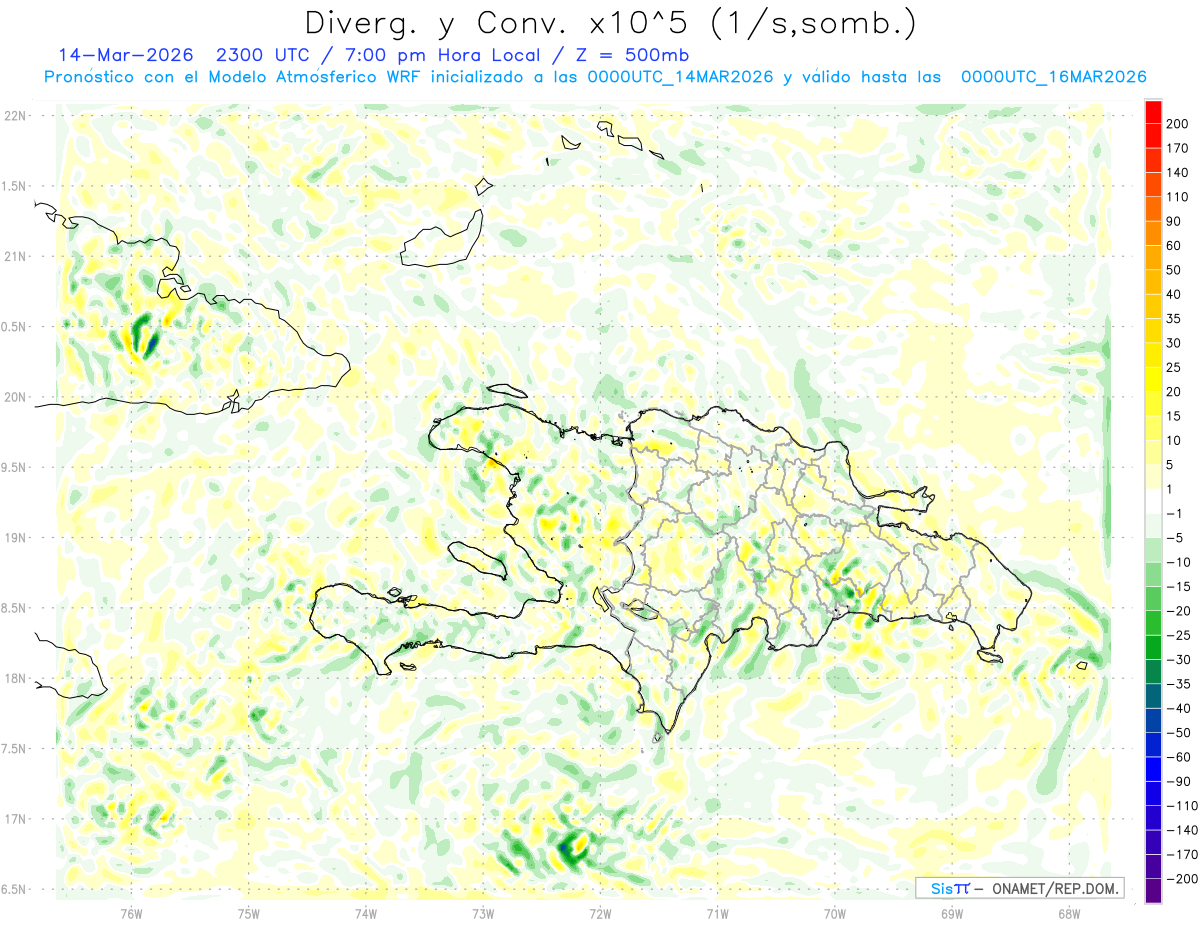
Task: Click colorbar label '110'
Action: pyautogui.click(x=1177, y=197)
